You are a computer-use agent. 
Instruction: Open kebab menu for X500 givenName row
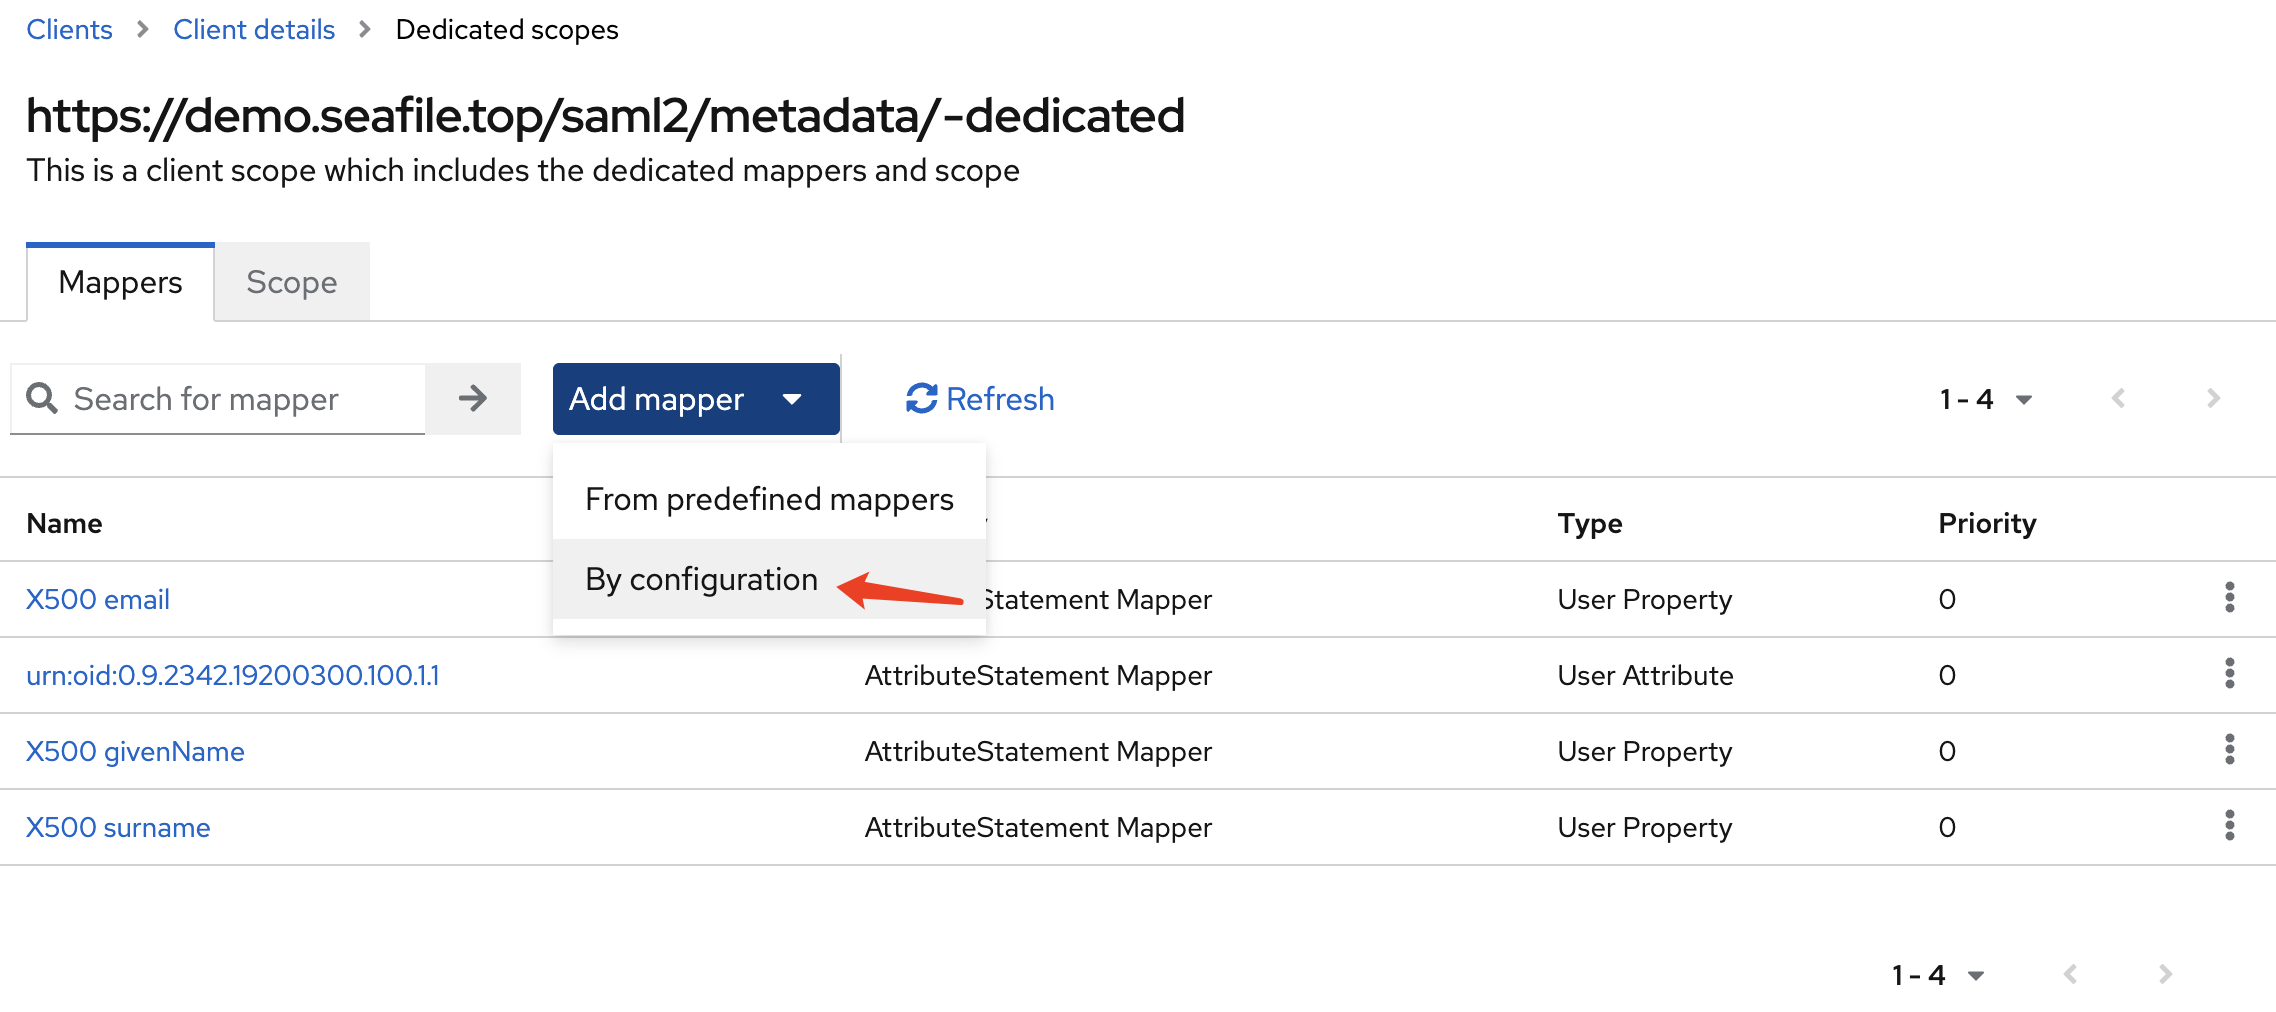(x=2229, y=750)
